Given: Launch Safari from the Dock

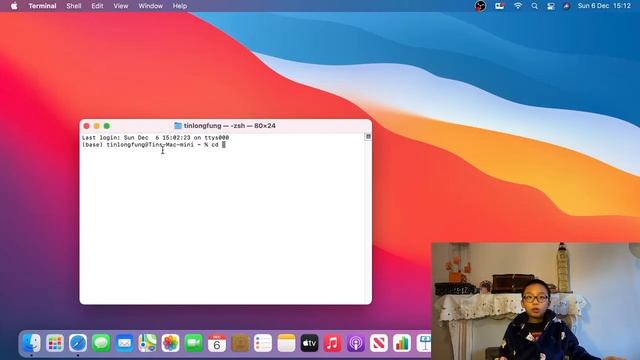Looking at the screenshot, I should point(78,343).
